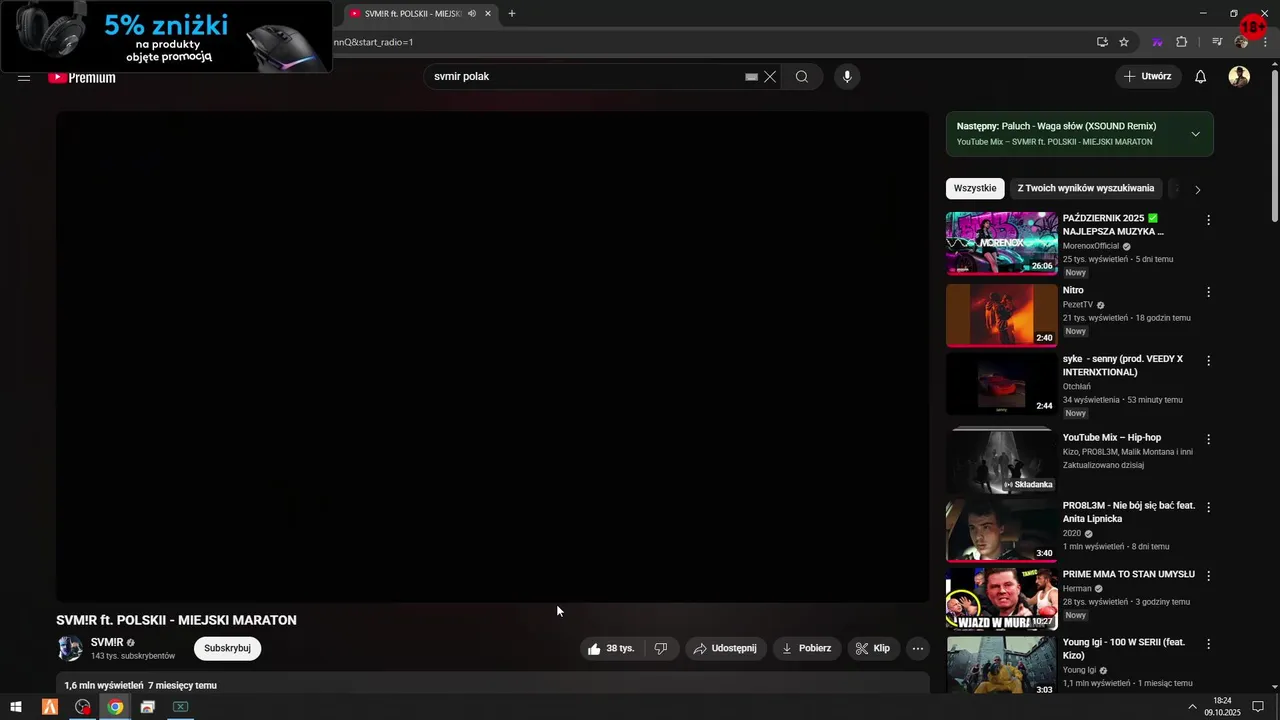Open options for PRO8L3M video

[1208, 507]
